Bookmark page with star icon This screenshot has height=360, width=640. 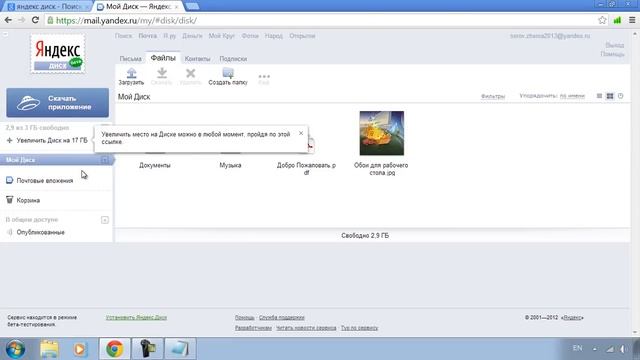tap(602, 20)
